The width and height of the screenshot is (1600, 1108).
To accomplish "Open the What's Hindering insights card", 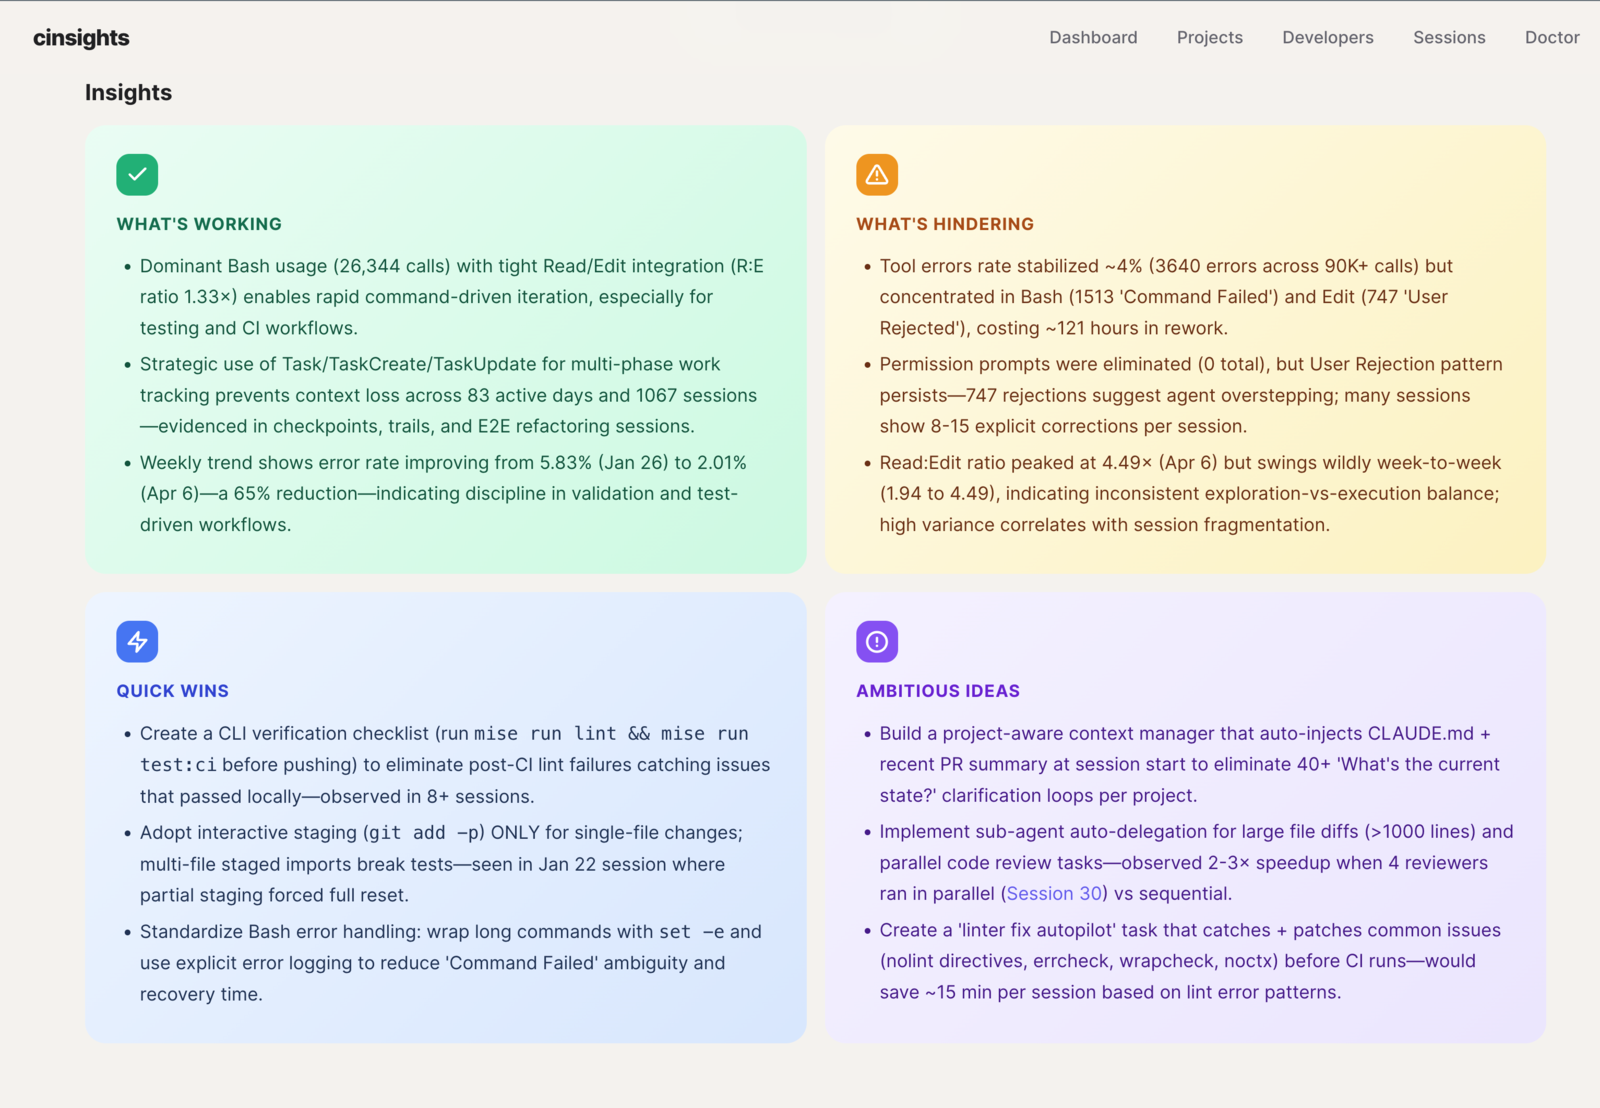I will click(1185, 348).
